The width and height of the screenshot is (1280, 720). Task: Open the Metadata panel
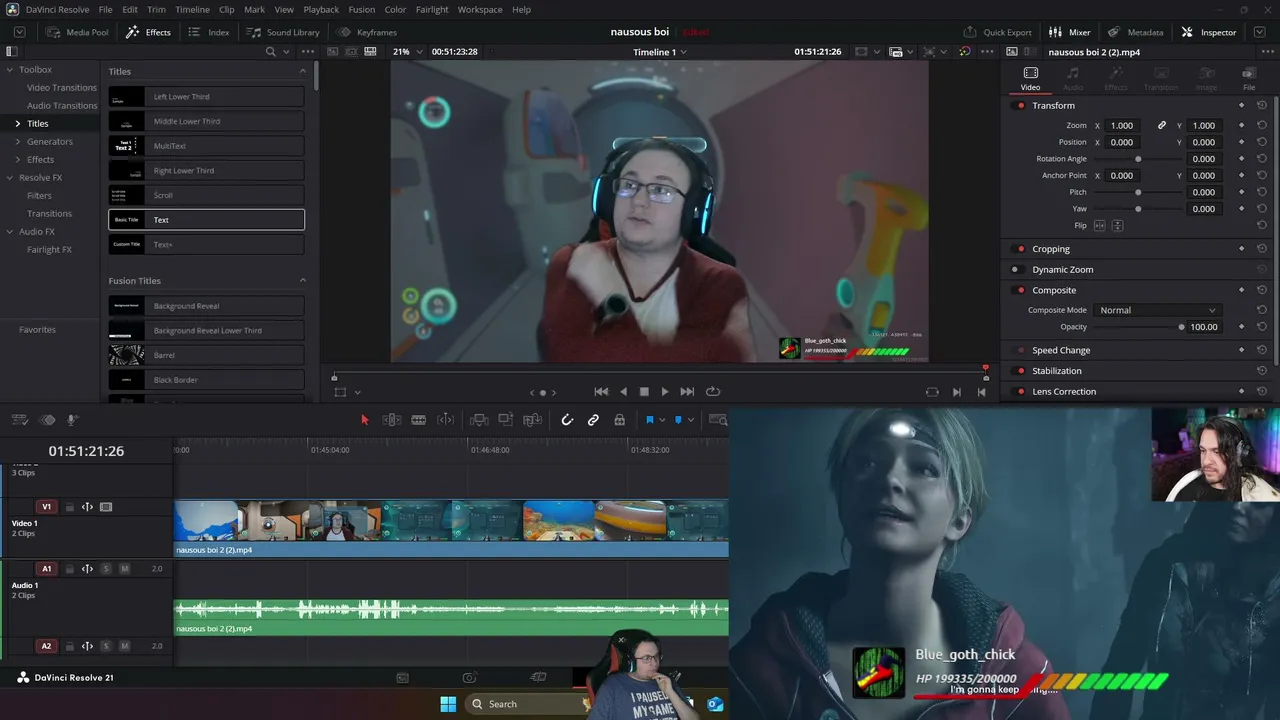coord(1135,32)
